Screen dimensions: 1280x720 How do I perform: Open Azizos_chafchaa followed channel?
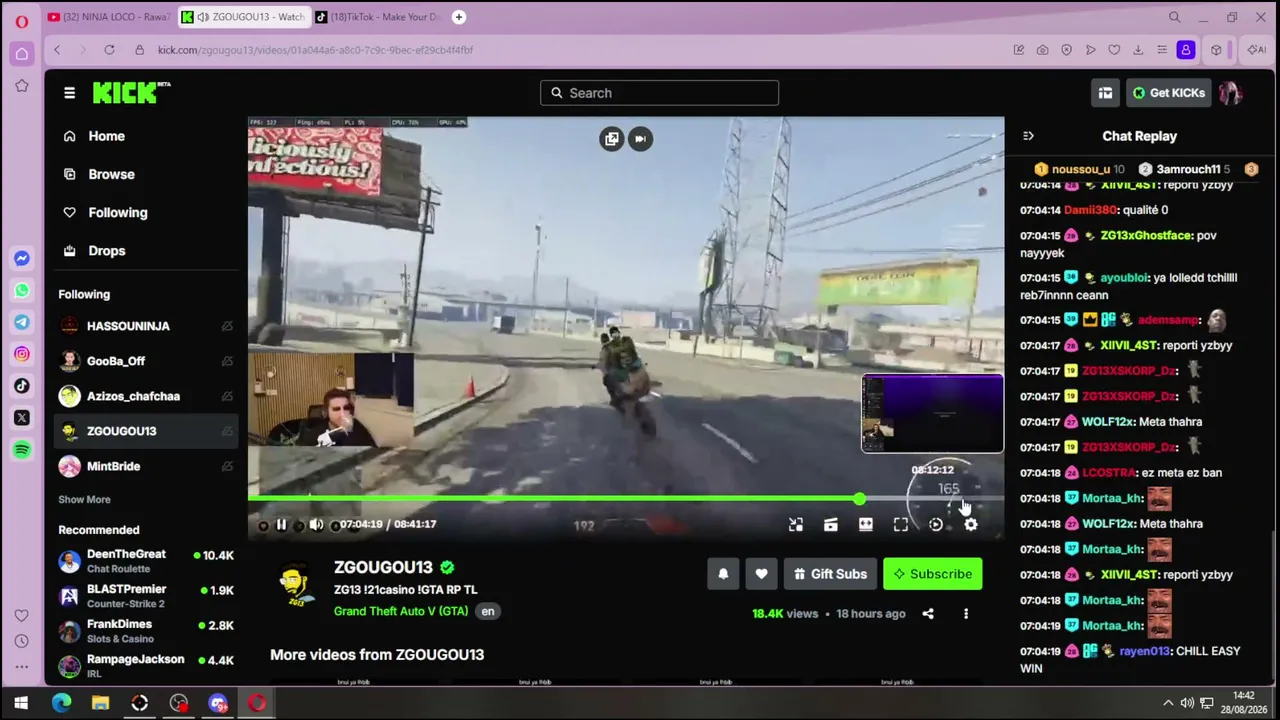pos(135,396)
